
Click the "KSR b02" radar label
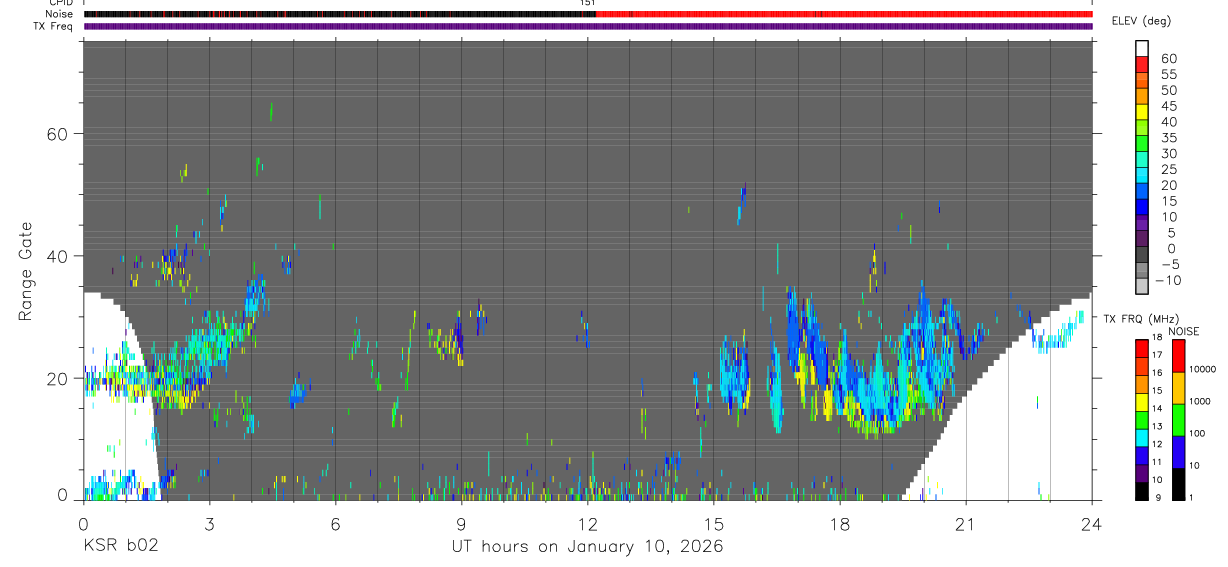tap(120, 546)
